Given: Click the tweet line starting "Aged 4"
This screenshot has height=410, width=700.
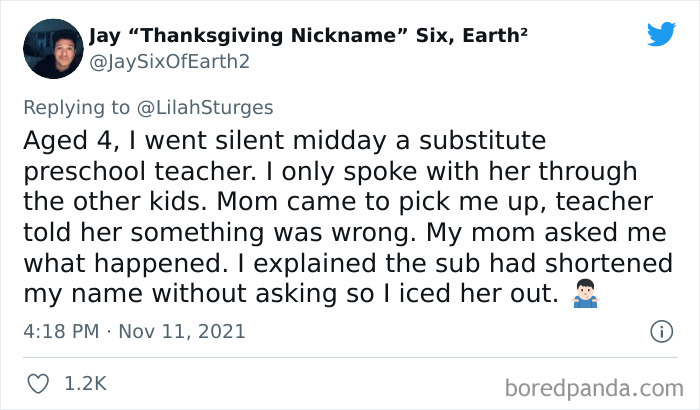Looking at the screenshot, I should point(270,140).
